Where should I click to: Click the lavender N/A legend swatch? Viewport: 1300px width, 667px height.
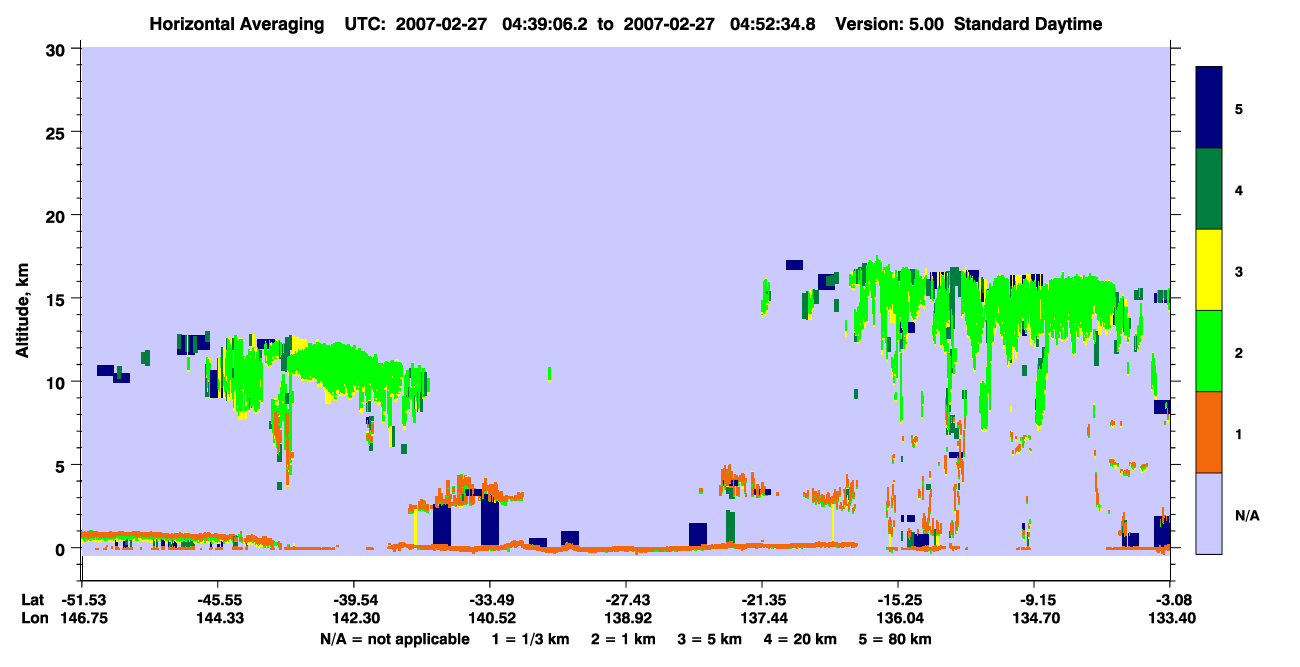1209,513
